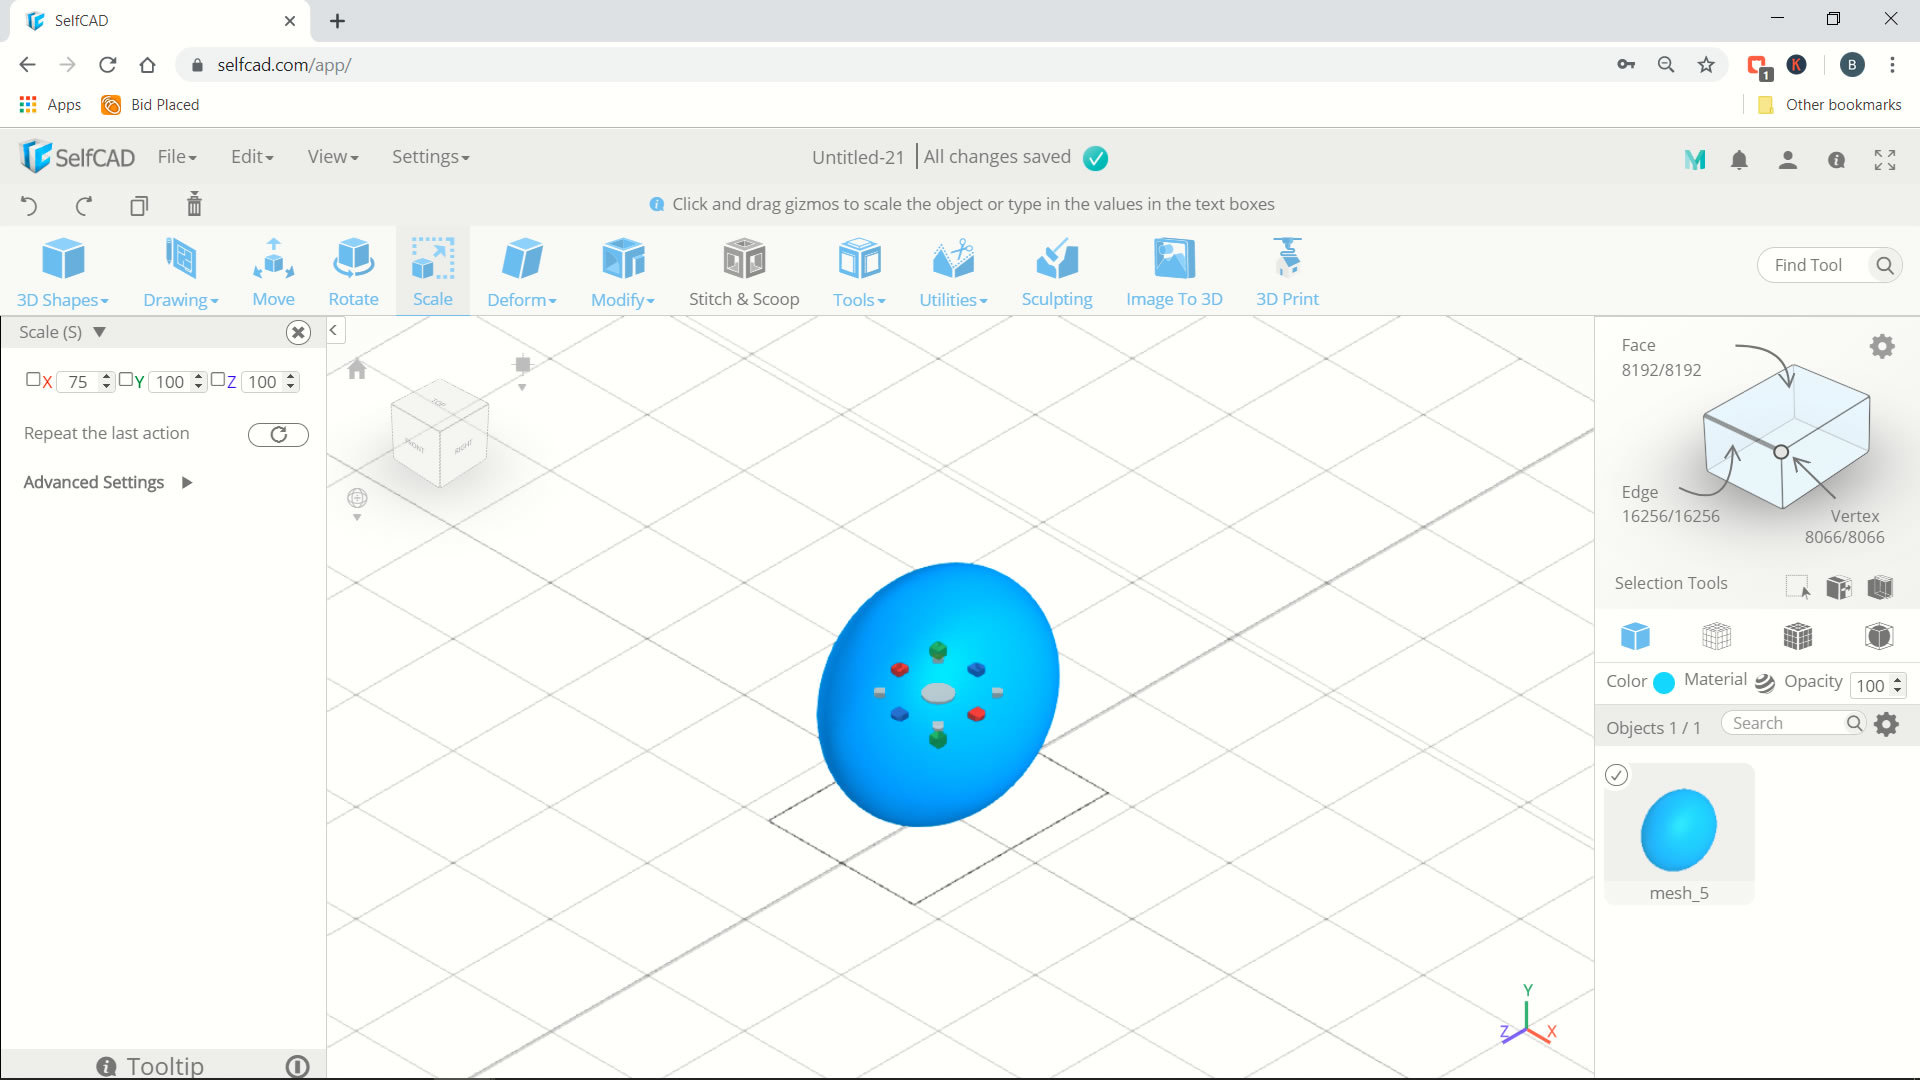Open the 3D Shapes tool menu
The width and height of the screenshot is (1920, 1080).
coord(63,272)
